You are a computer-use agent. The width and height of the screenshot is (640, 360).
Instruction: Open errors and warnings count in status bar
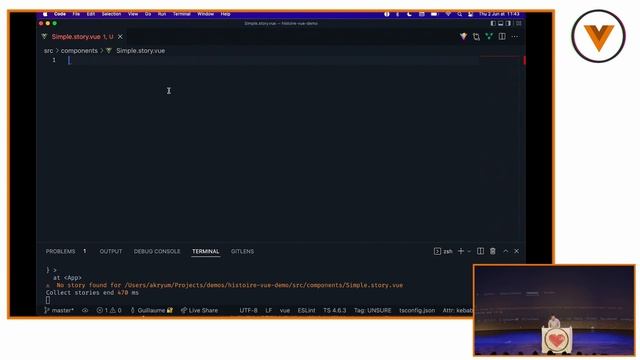pyautogui.click(x=109, y=311)
